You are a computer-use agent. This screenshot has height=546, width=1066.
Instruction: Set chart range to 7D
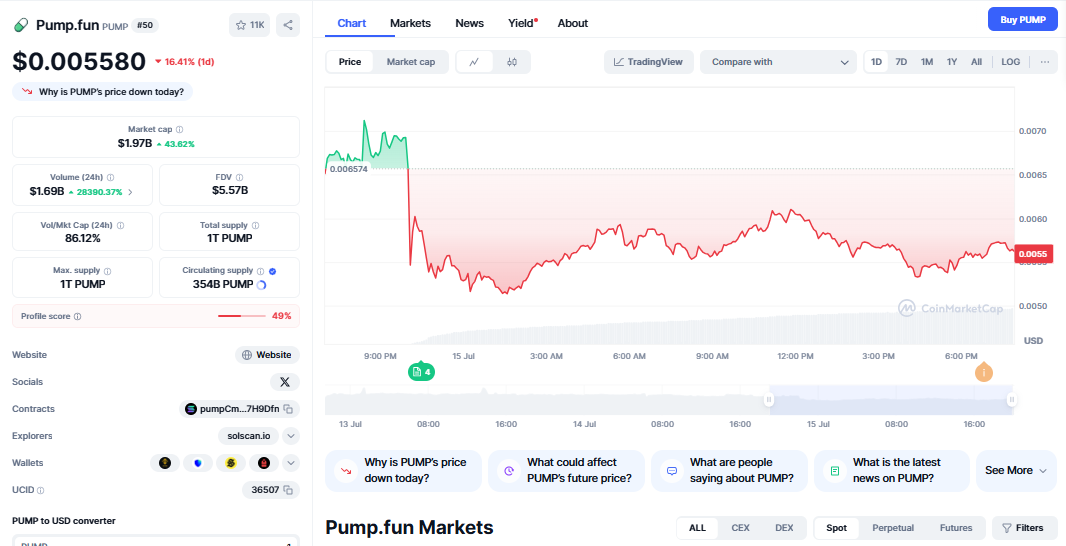pos(901,62)
